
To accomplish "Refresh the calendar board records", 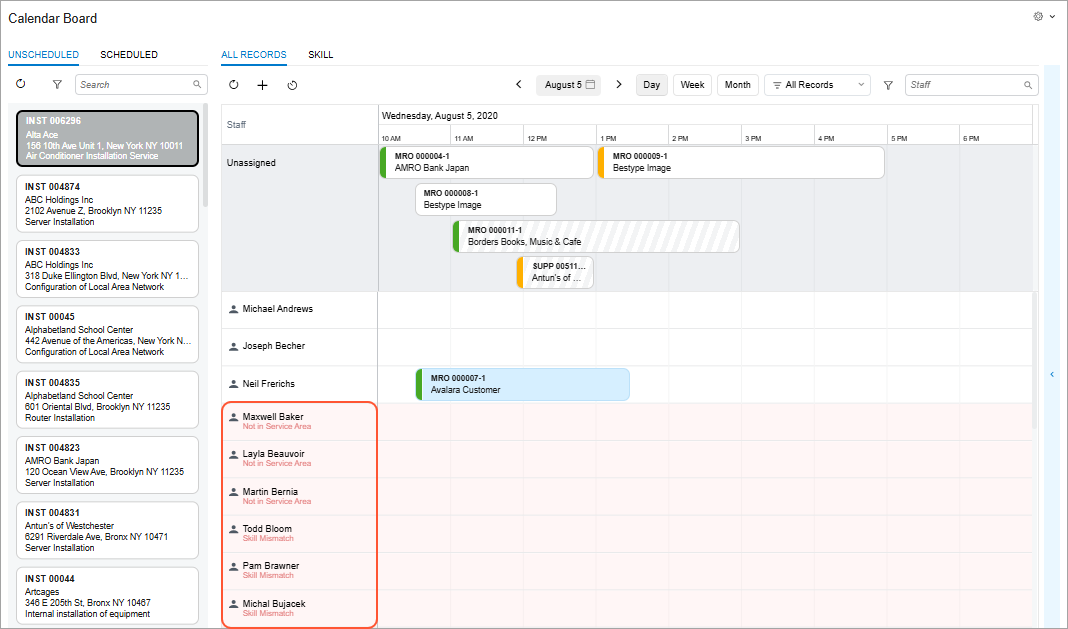I will tap(234, 85).
